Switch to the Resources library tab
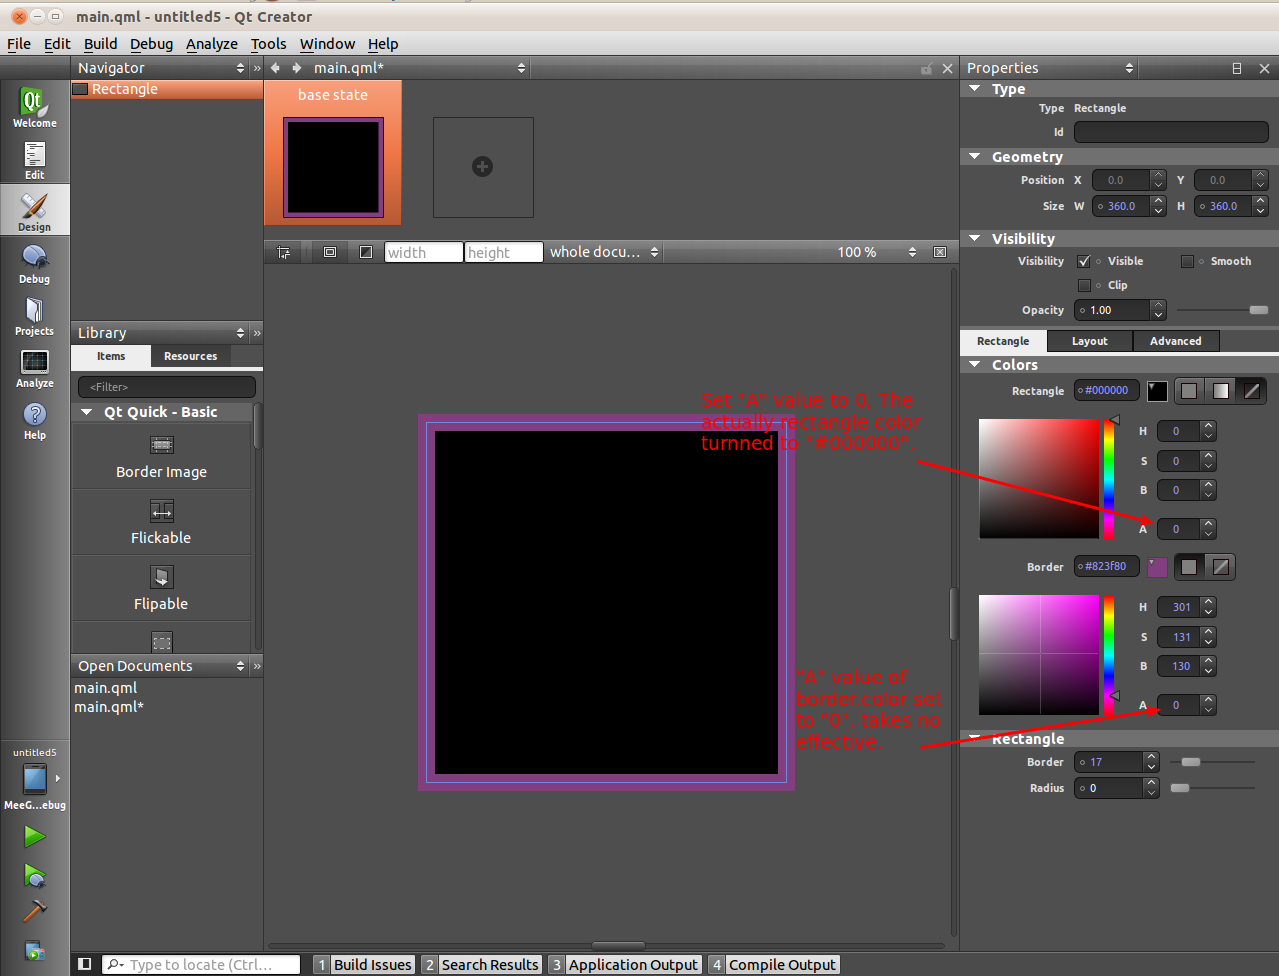The width and height of the screenshot is (1279, 976). [x=190, y=356]
